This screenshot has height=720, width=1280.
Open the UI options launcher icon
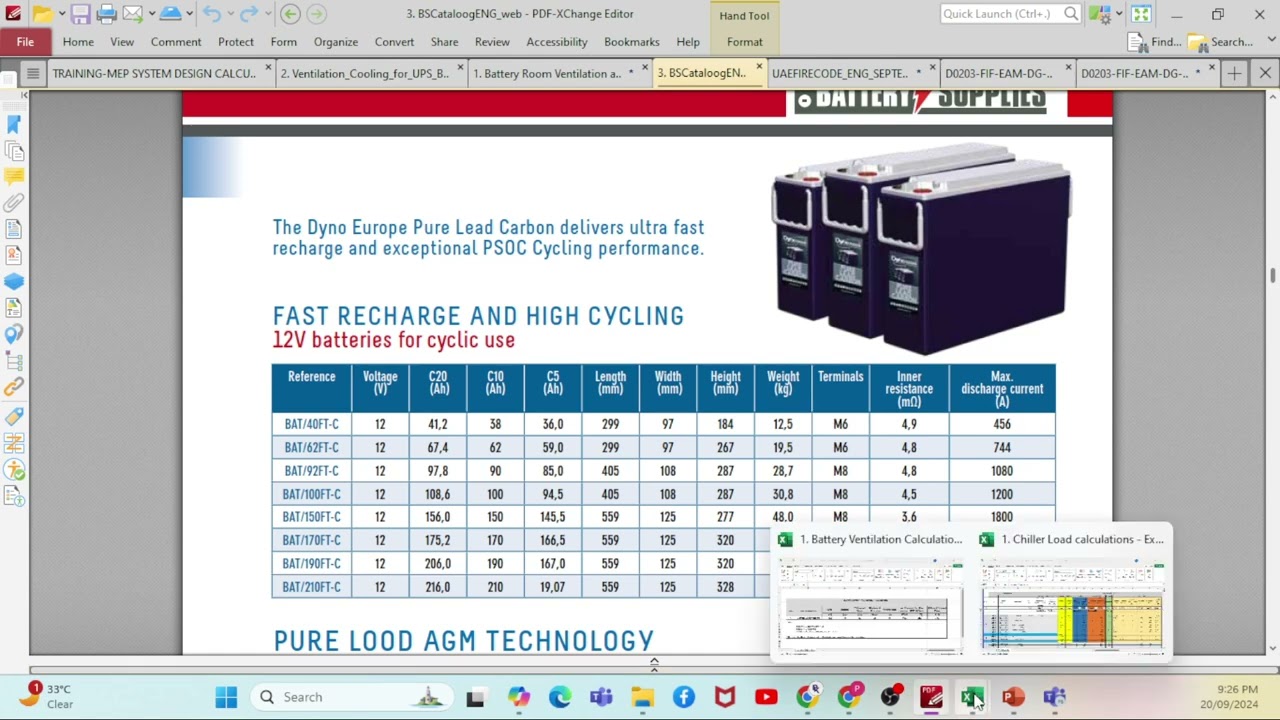click(x=1098, y=14)
